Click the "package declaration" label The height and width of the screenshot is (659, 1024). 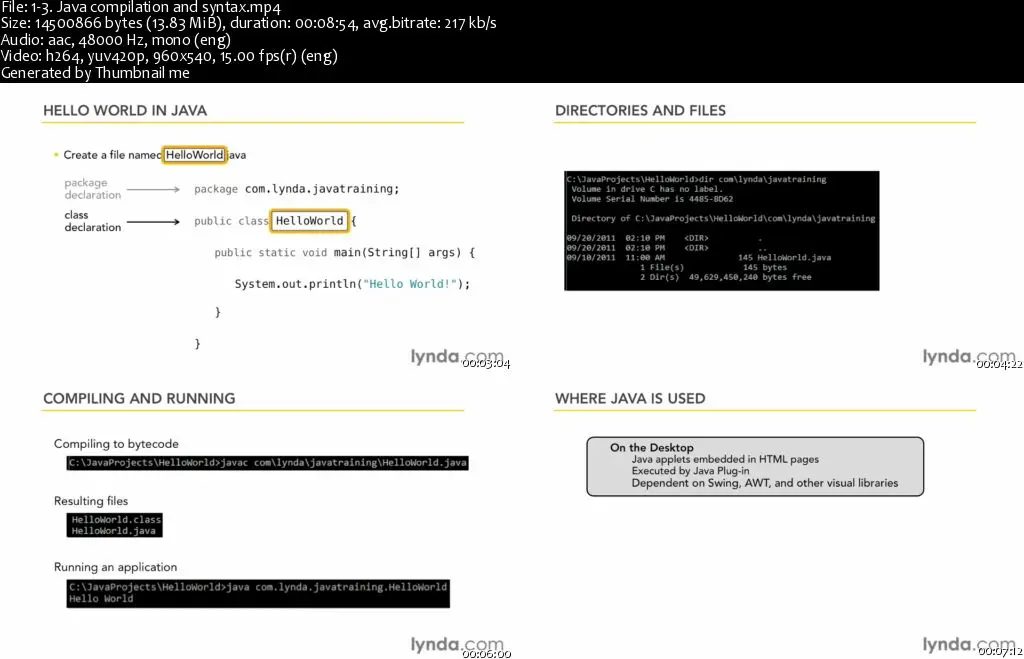click(x=93, y=189)
